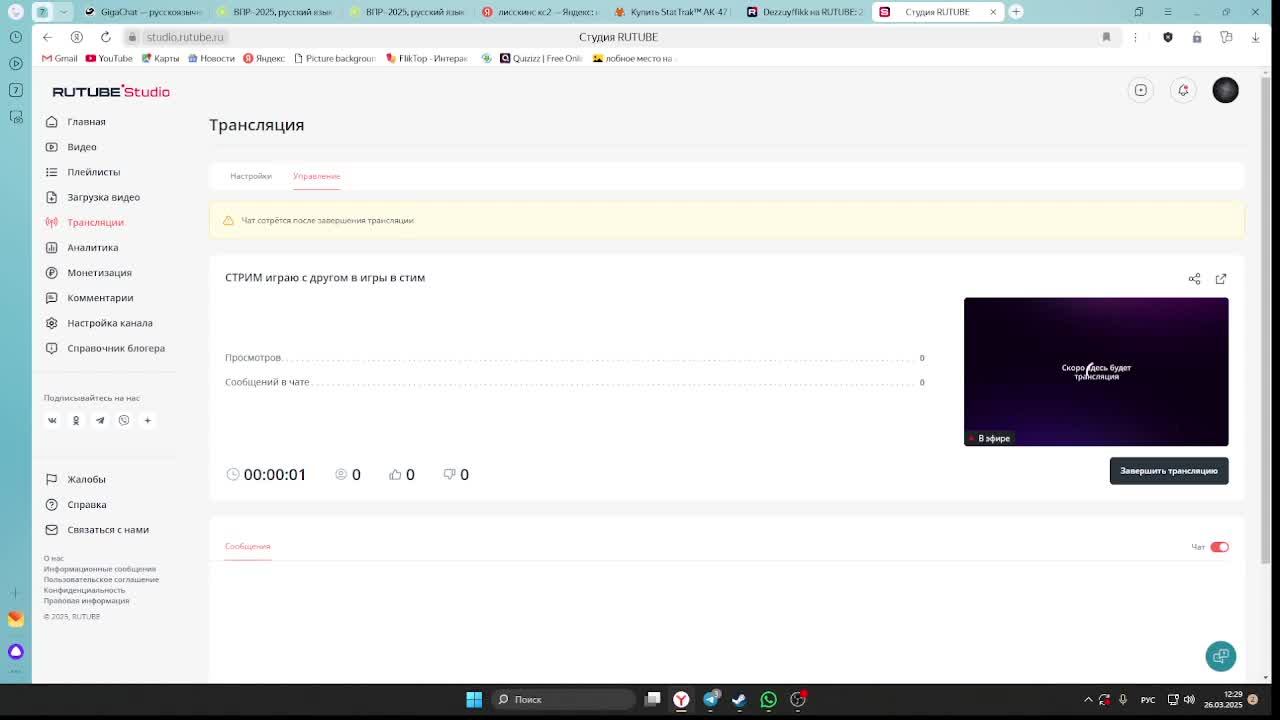Open the Telegram social icon
Screen dimensions: 1280x720
[x=100, y=420]
